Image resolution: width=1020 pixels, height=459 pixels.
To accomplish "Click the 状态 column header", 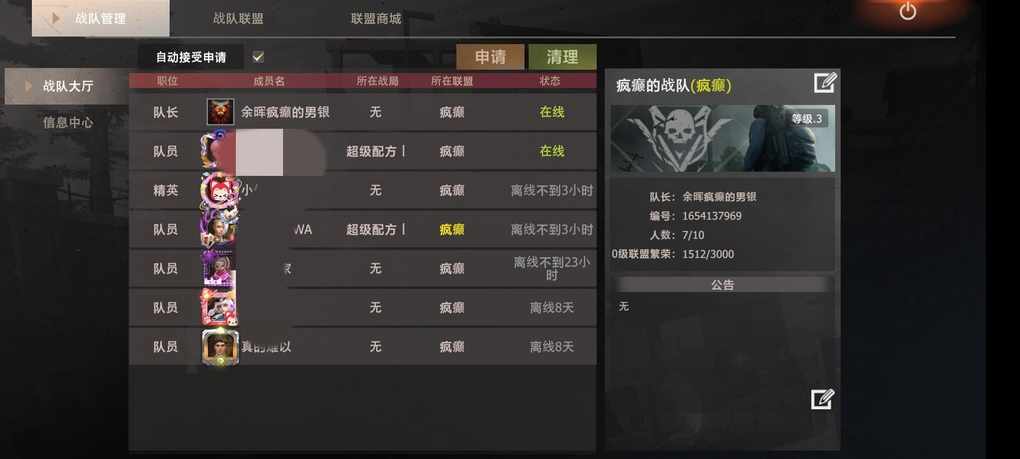I will 550,81.
